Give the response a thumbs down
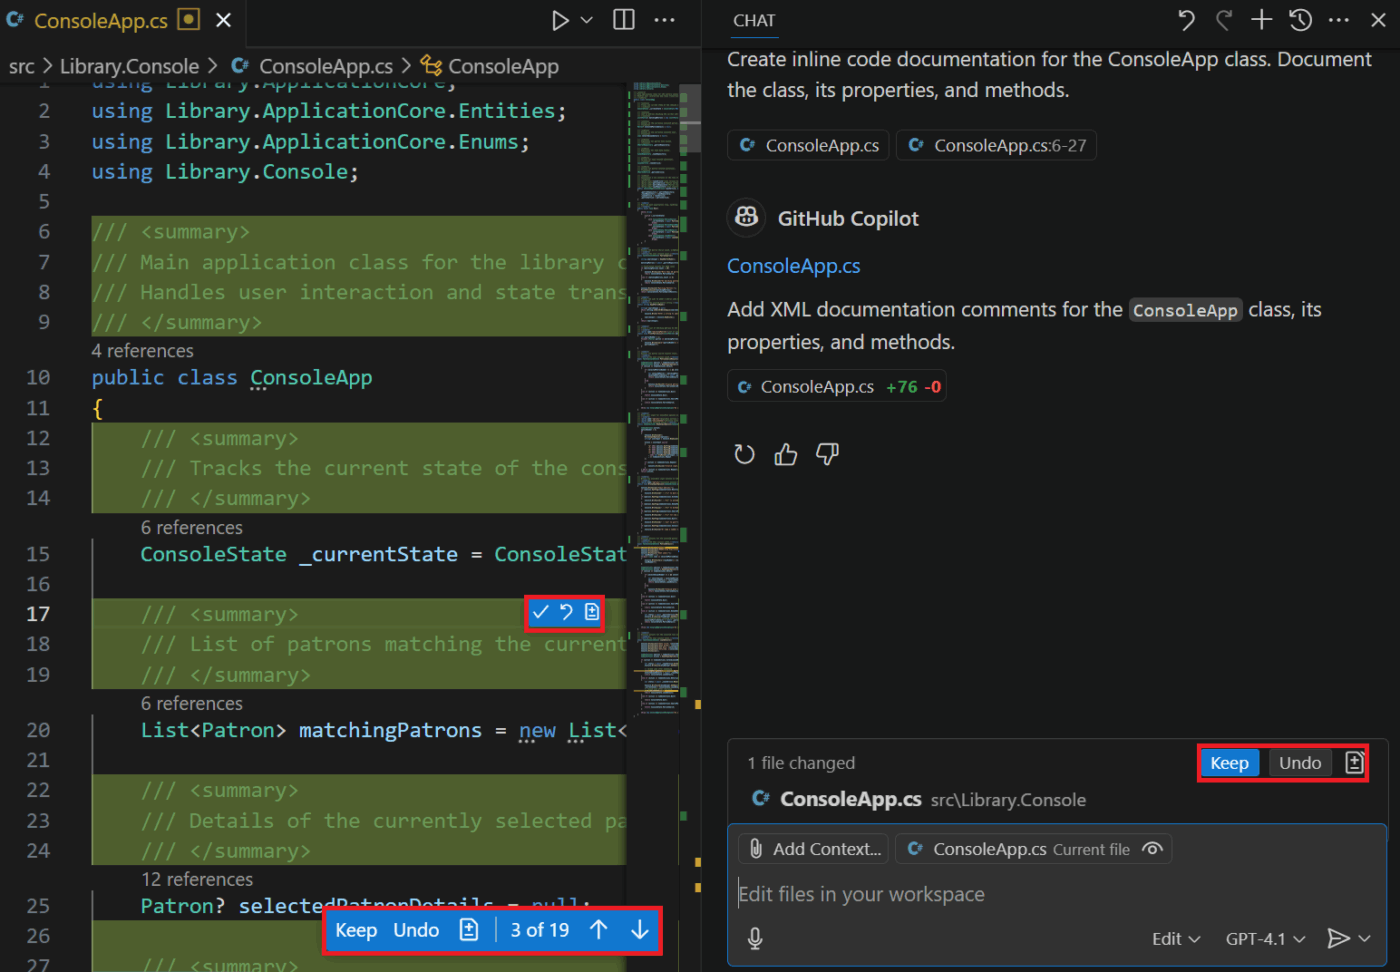The image size is (1400, 972). (x=826, y=454)
